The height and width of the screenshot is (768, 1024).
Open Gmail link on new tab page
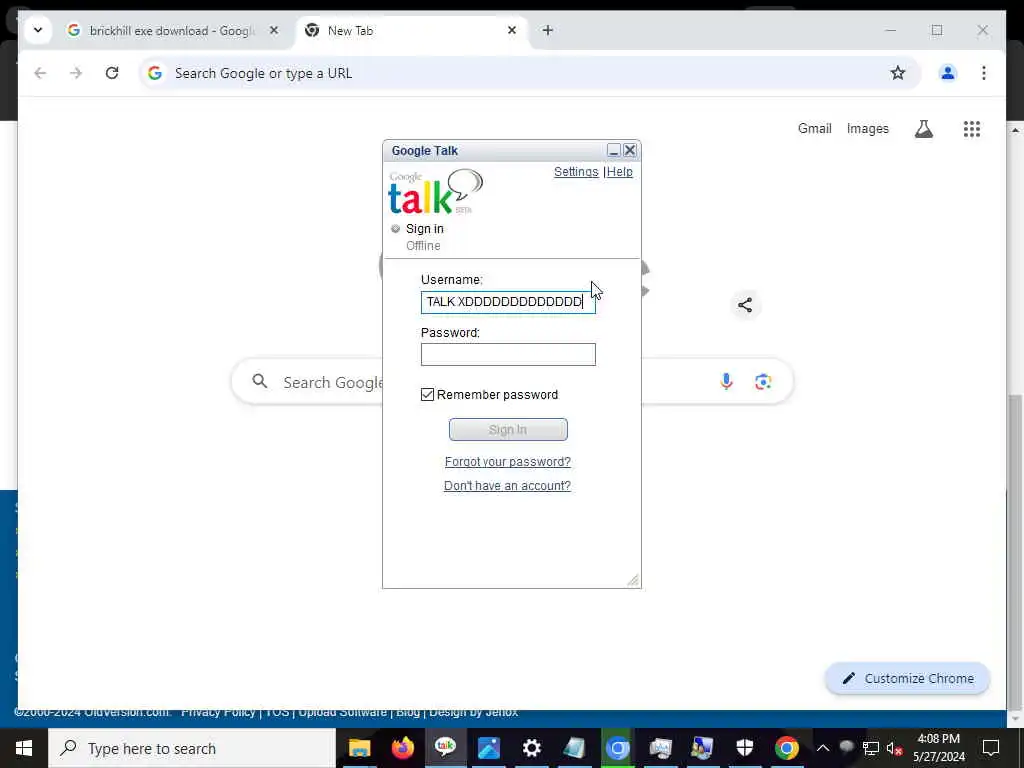tap(814, 129)
